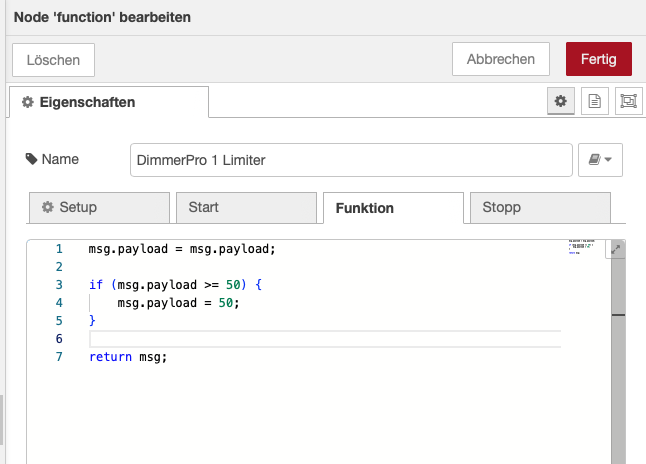This screenshot has width=646, height=464.
Task: Click the tag icon beside Name
Action: (32, 159)
